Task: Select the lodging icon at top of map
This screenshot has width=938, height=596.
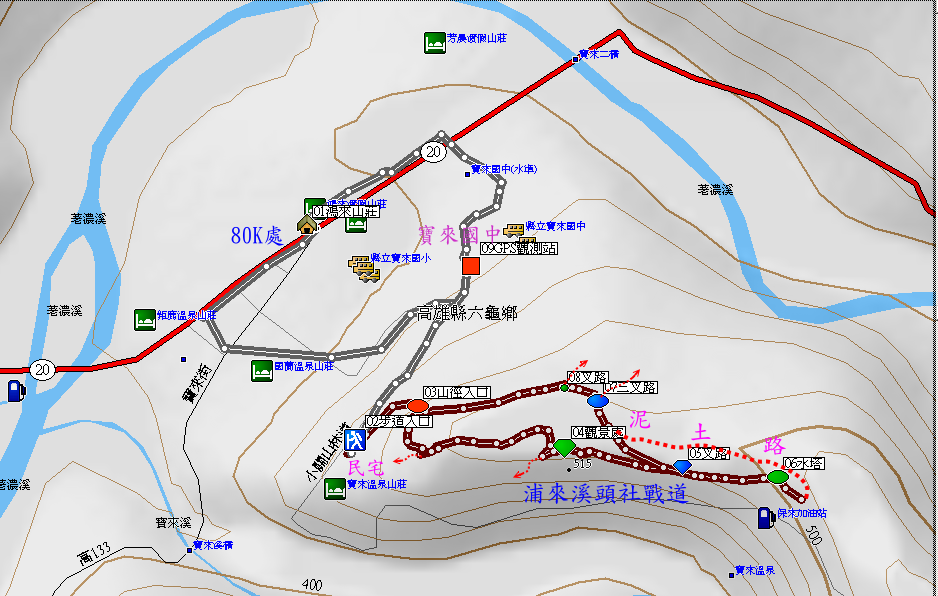Action: pos(434,42)
